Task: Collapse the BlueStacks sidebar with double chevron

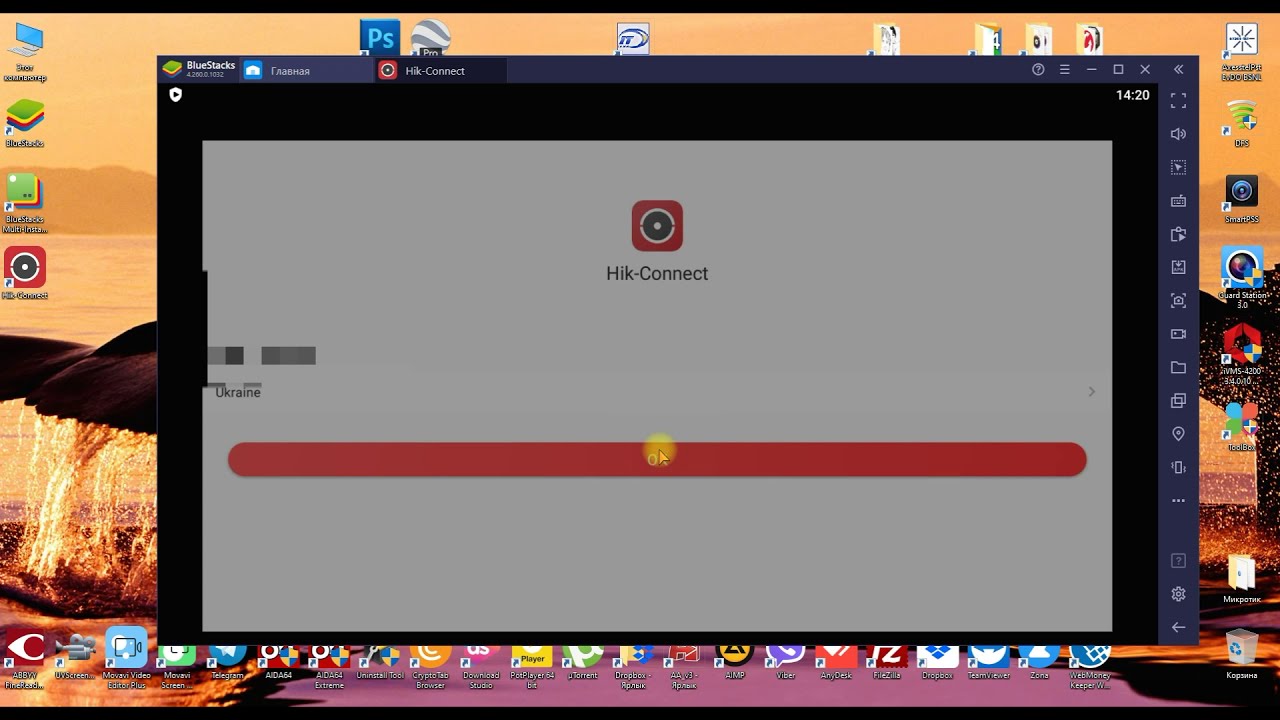Action: [x=1178, y=70]
